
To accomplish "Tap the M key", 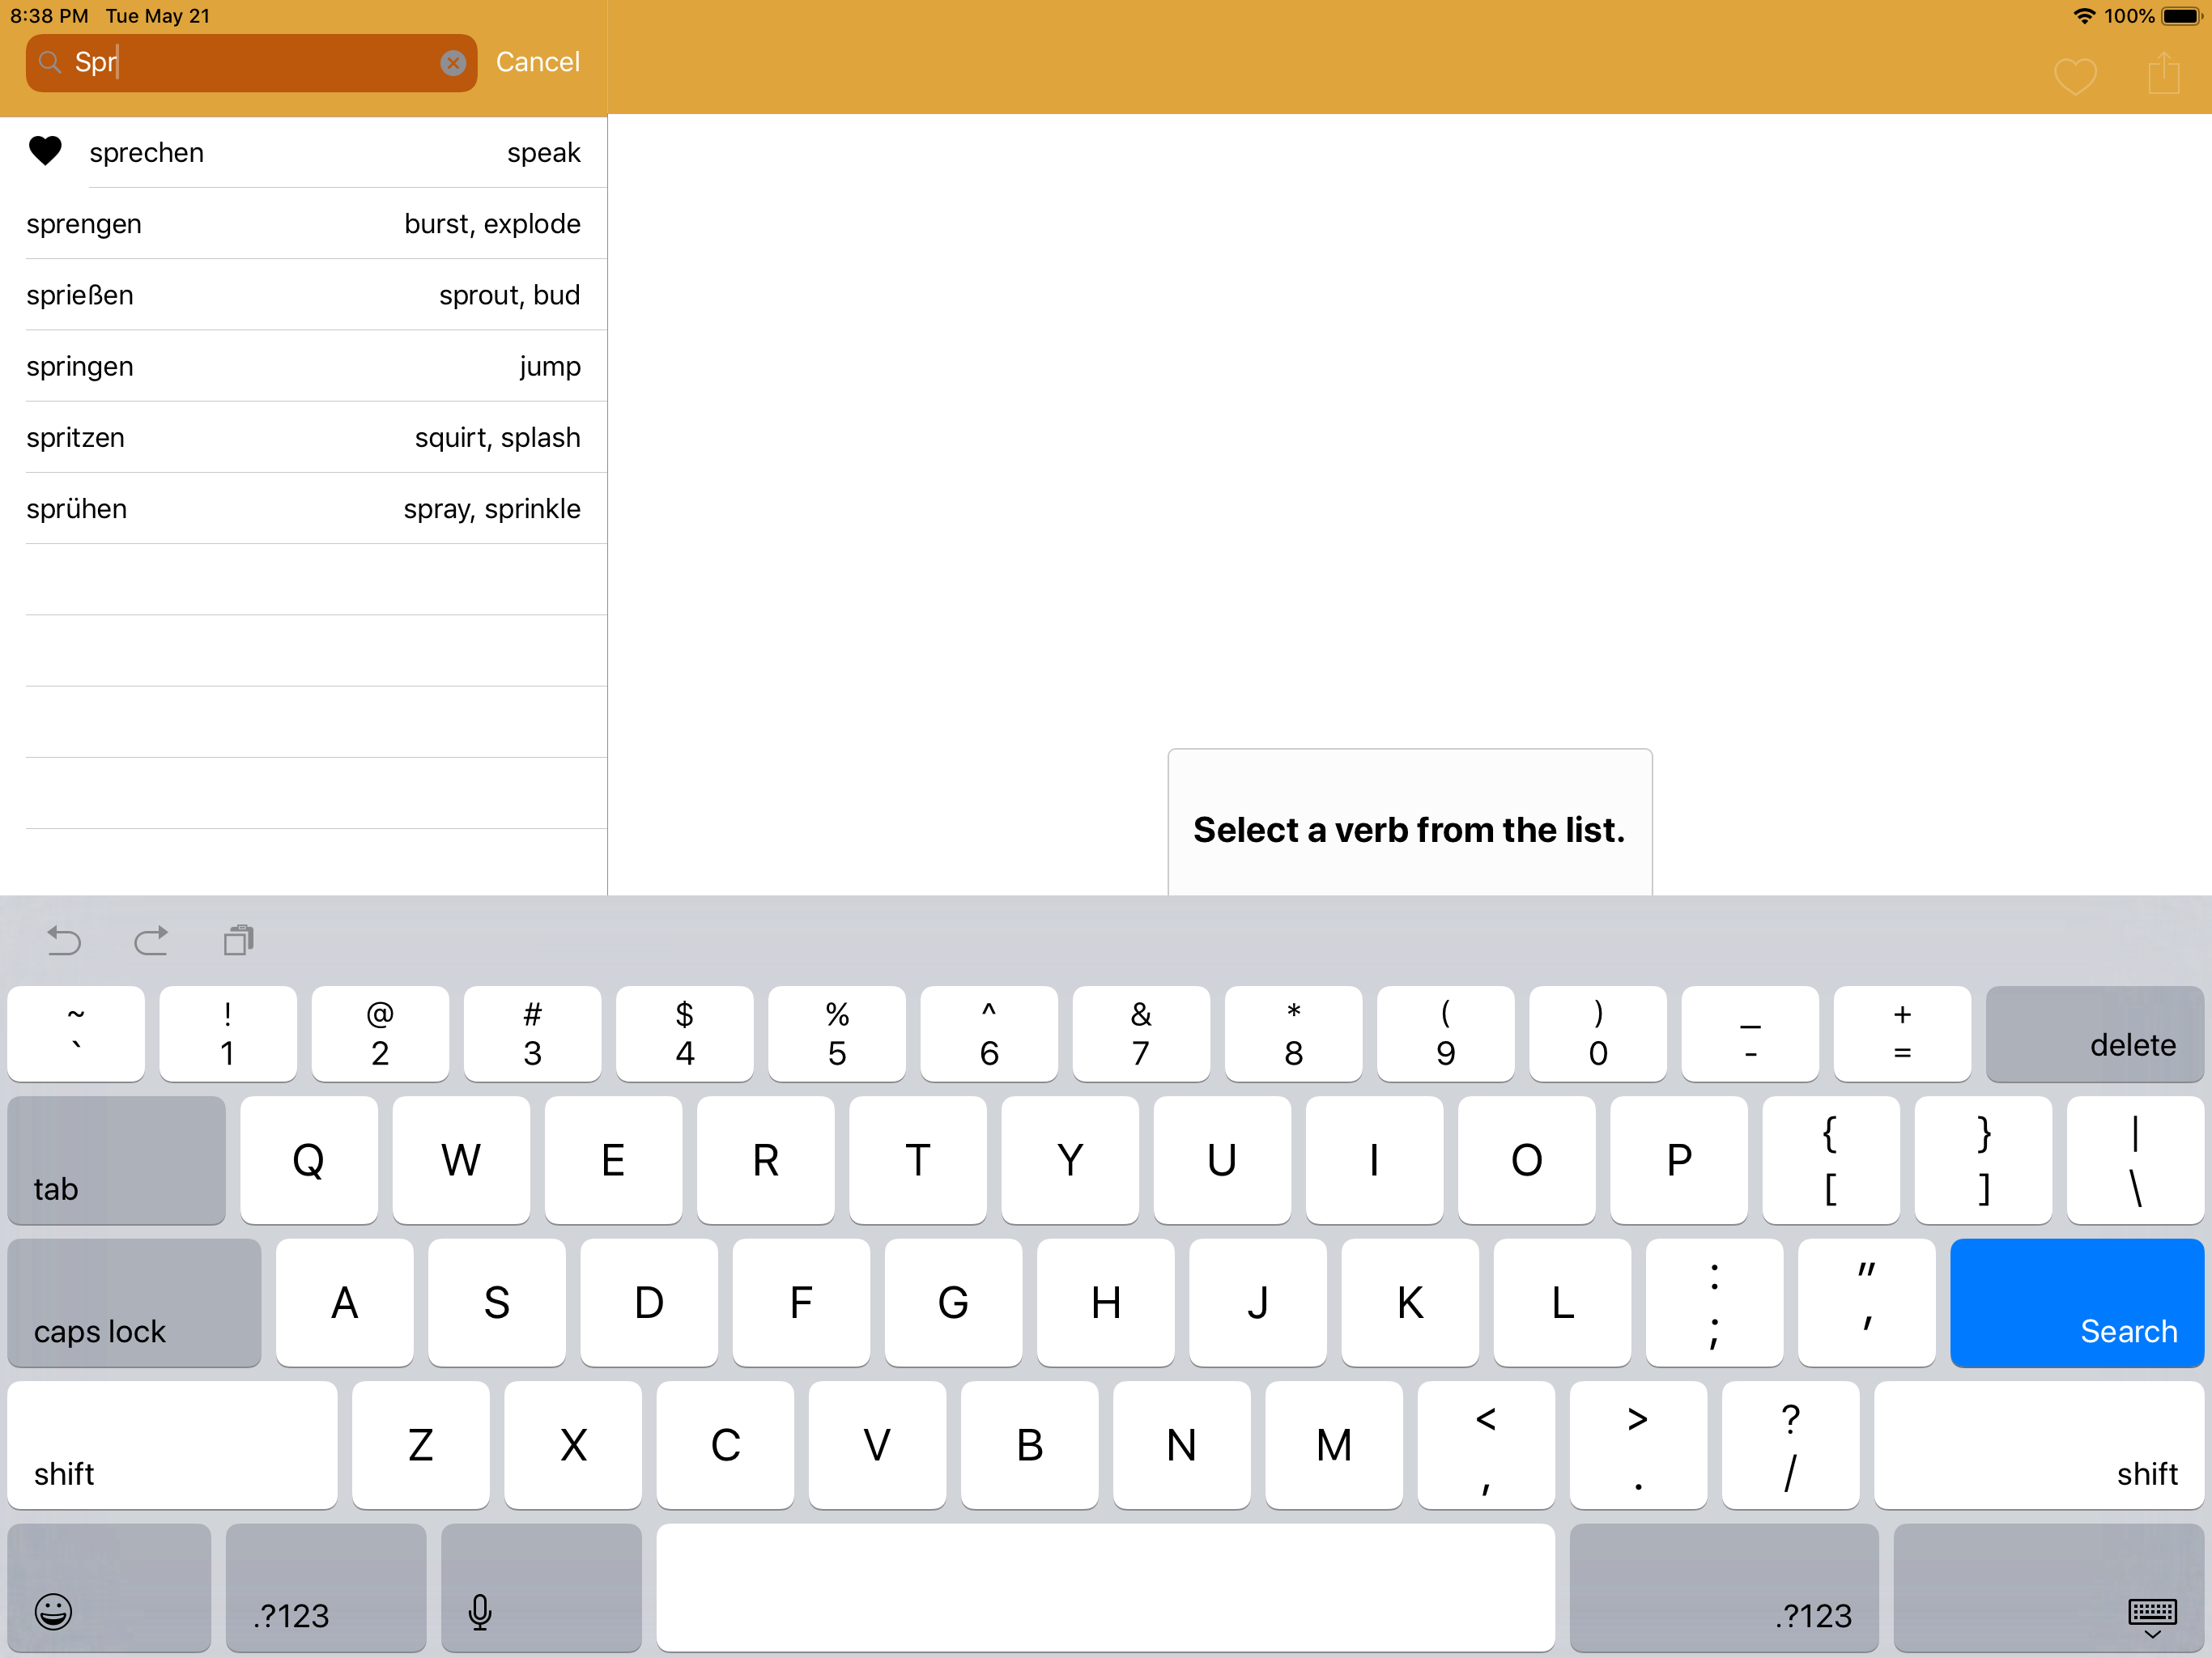I will (1334, 1446).
